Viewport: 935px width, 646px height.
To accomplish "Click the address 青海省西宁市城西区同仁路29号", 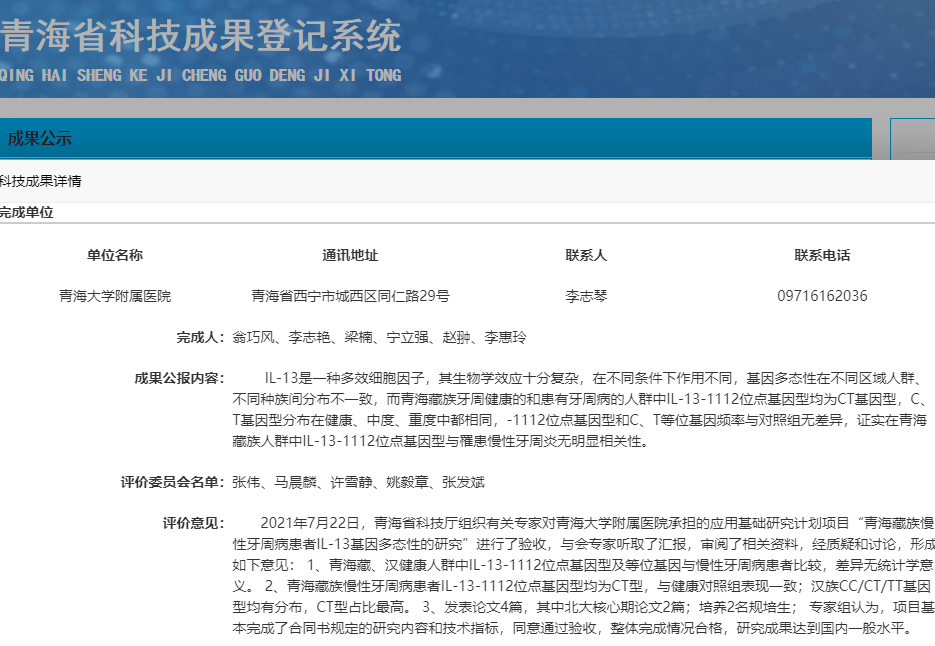I will (350, 296).
